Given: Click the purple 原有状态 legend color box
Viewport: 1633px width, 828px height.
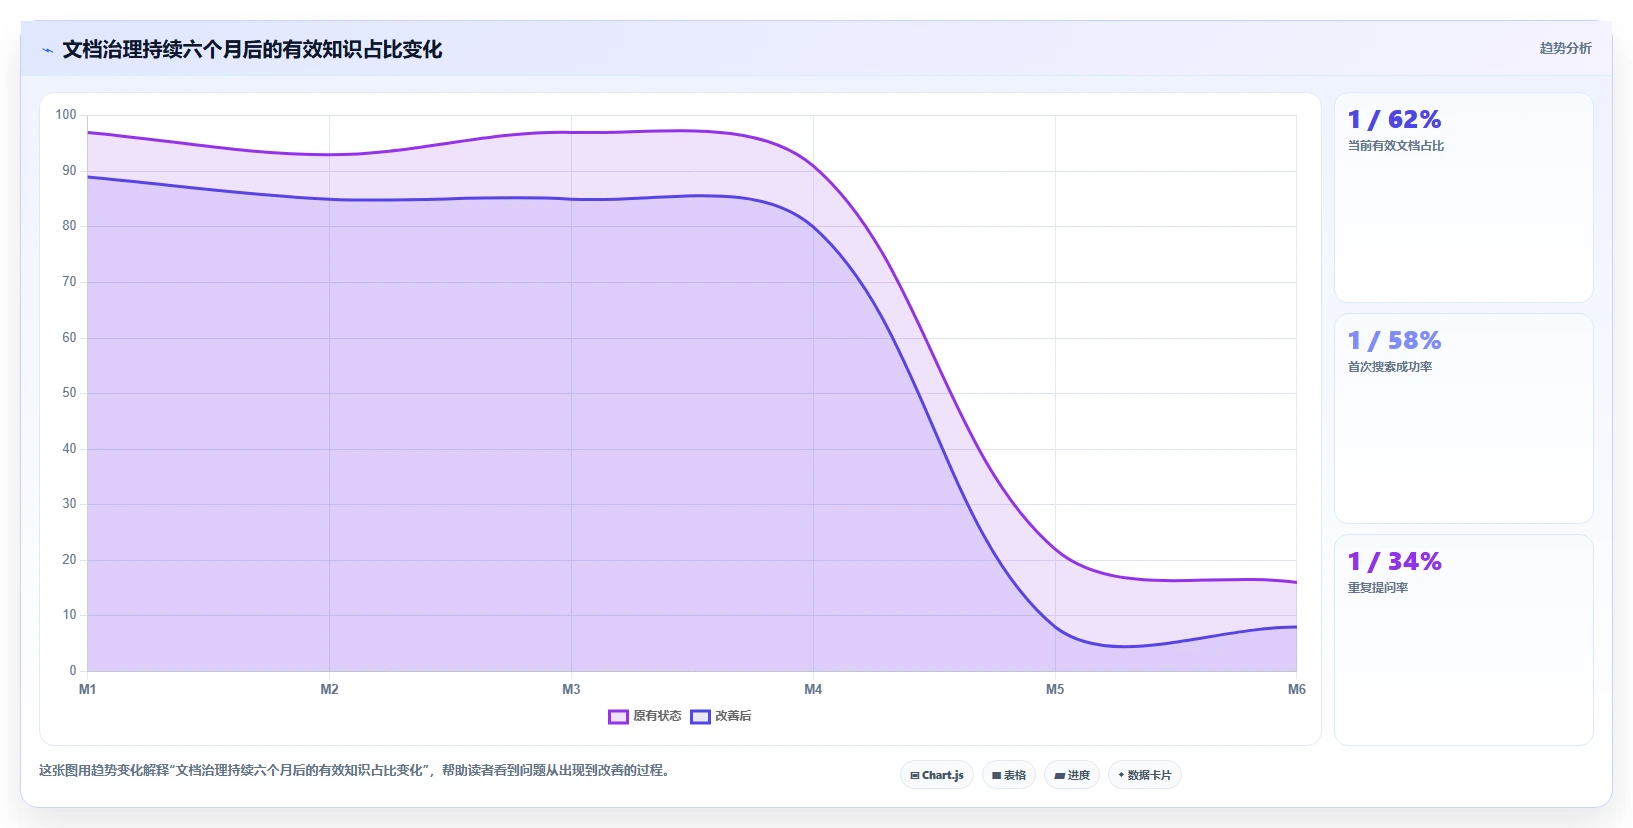Looking at the screenshot, I should point(618,717).
